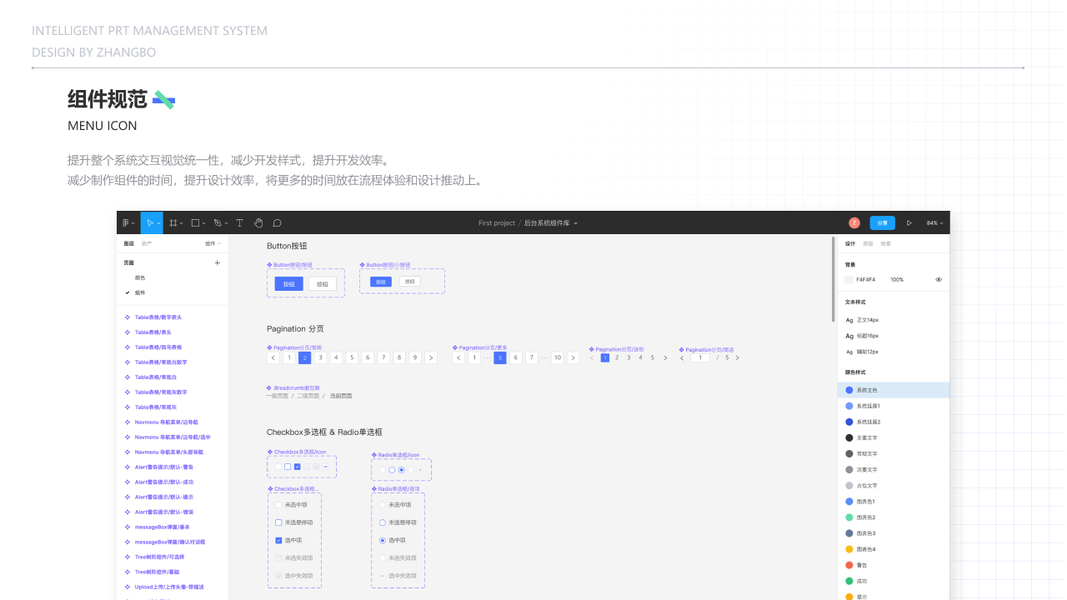Click component icon beside Tree树形控件/基础 layer
Image resolution: width=1067 pixels, height=600 pixels.
pyautogui.click(x=127, y=572)
